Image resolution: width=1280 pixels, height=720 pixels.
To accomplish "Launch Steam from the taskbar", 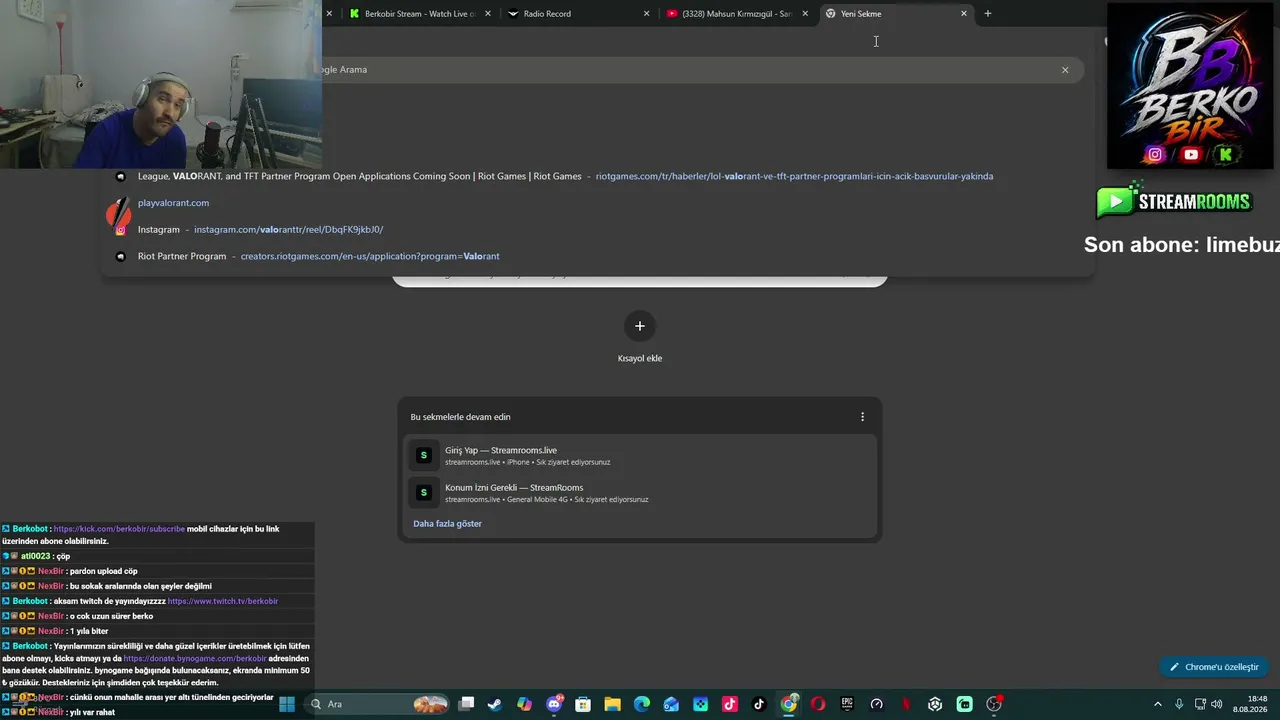I will [495, 704].
